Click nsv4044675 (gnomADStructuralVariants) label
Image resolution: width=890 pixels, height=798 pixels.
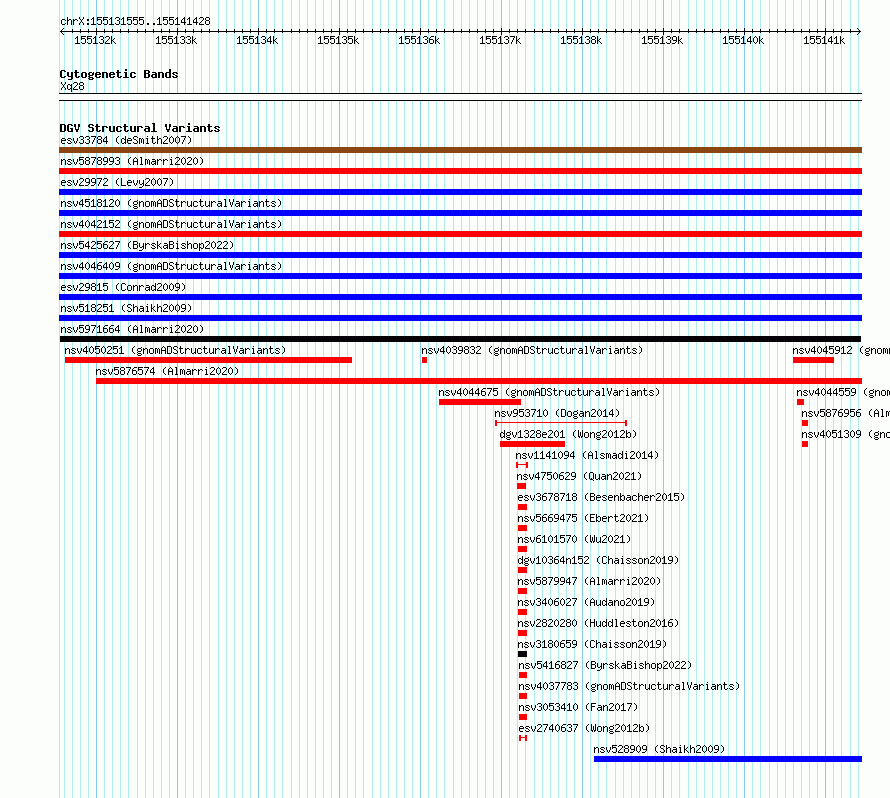coord(549,392)
